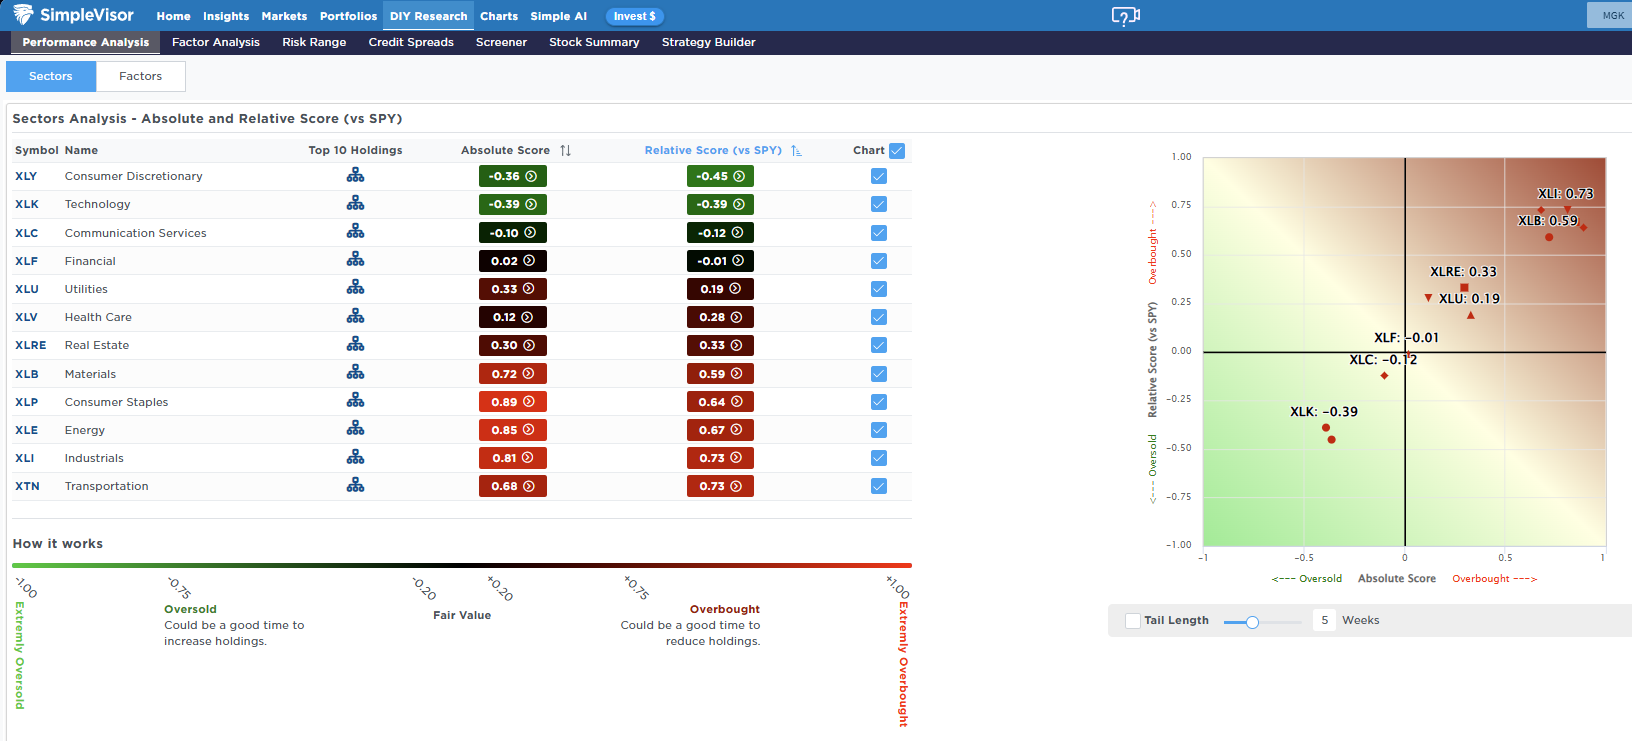
Task: Open Top 10 Holdings icon for XLY
Action: pos(355,176)
